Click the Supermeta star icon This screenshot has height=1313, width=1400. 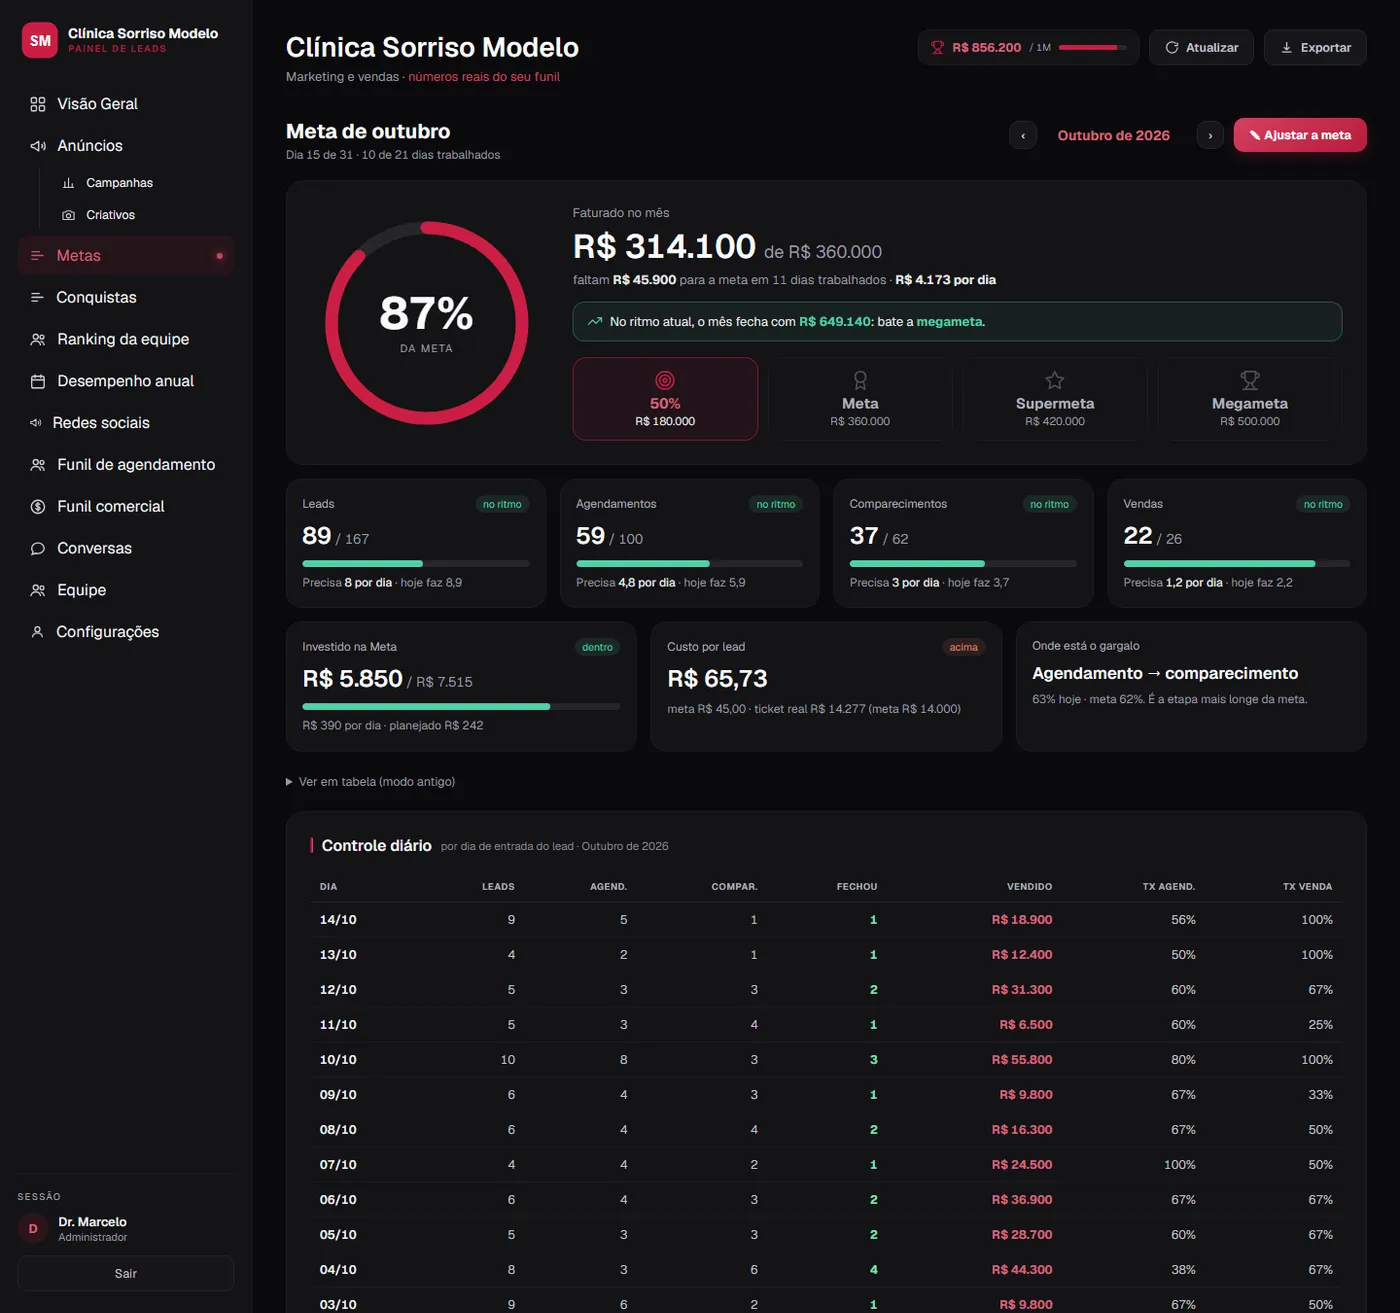[1054, 380]
